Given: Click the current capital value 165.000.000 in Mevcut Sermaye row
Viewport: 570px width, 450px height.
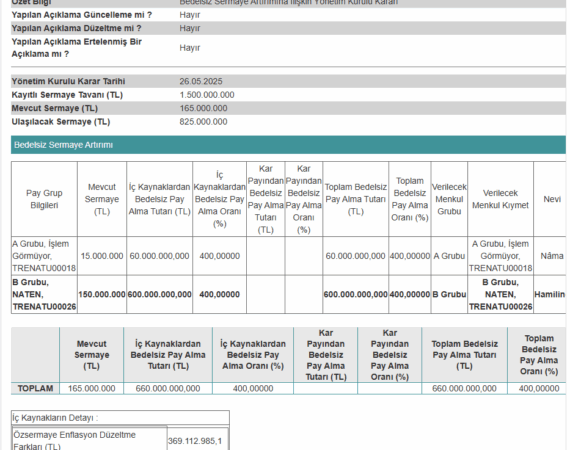Looking at the screenshot, I should [x=203, y=108].
